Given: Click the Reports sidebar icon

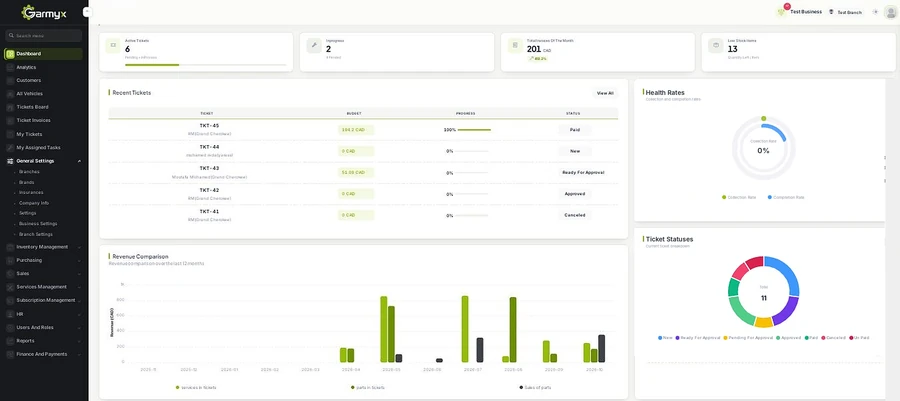Looking at the screenshot, I should click(x=10, y=341).
